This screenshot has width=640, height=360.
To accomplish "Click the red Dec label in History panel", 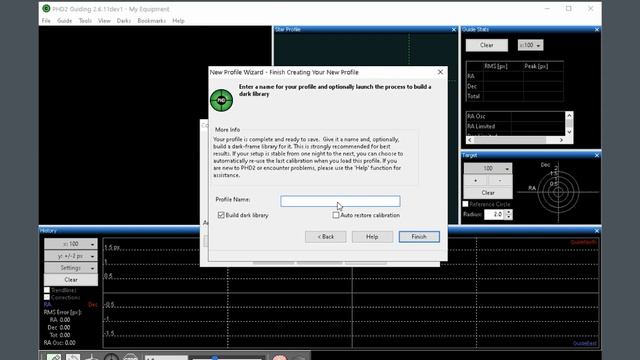I will point(93,305).
